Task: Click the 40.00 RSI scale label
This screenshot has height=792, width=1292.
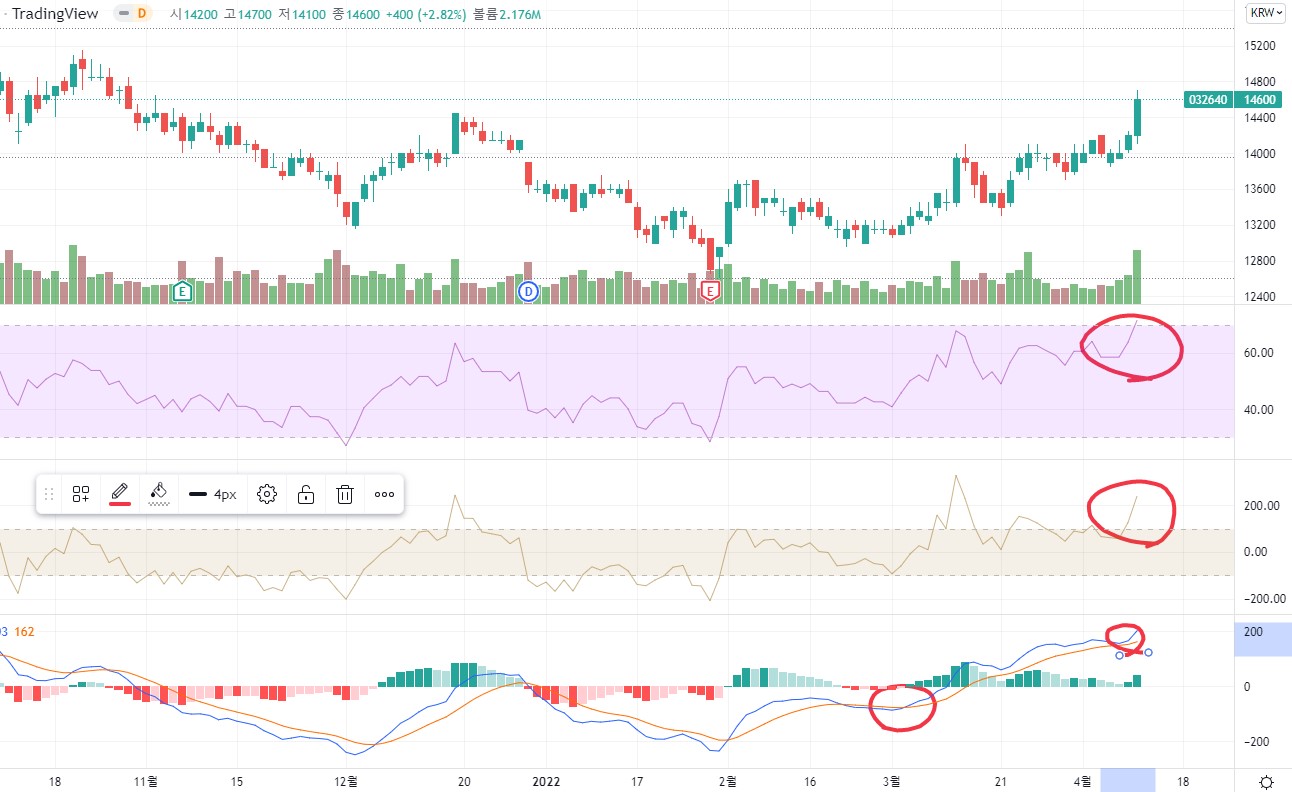Action: pyautogui.click(x=1257, y=409)
